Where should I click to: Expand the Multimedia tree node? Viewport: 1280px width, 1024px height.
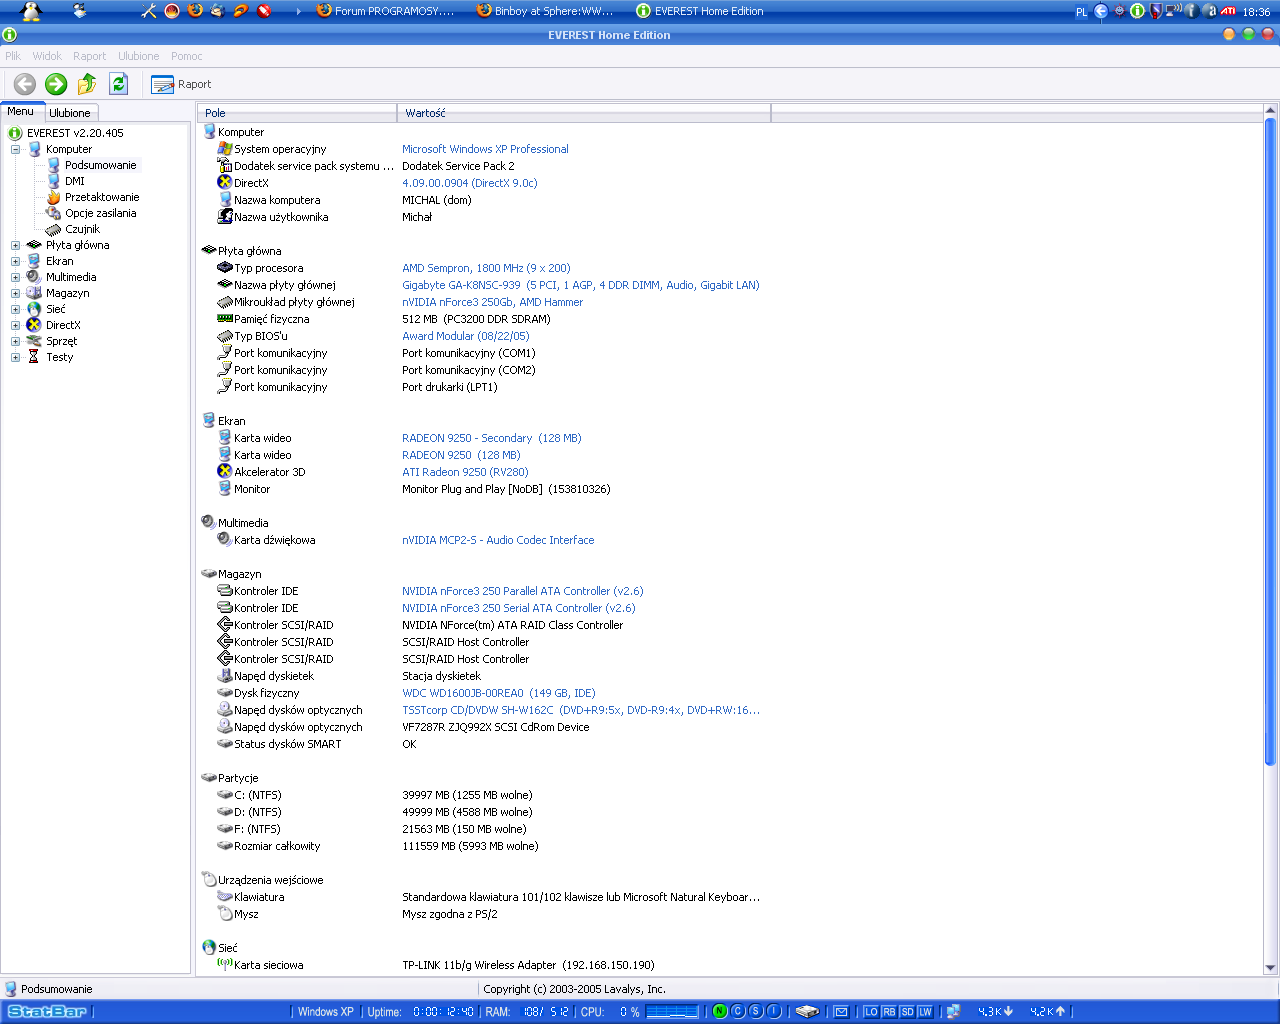pyautogui.click(x=16, y=277)
